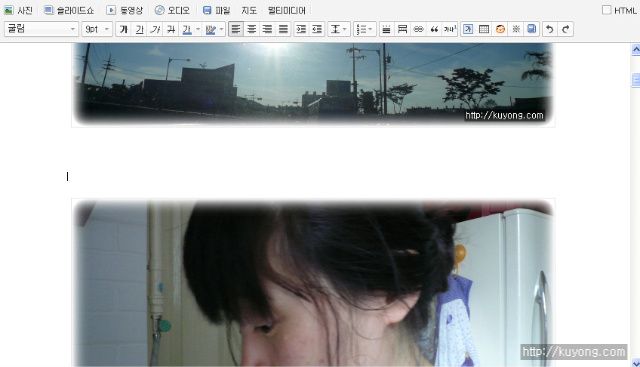The image size is (640, 367).
Task: Increase paragraph indent
Action: (301, 29)
